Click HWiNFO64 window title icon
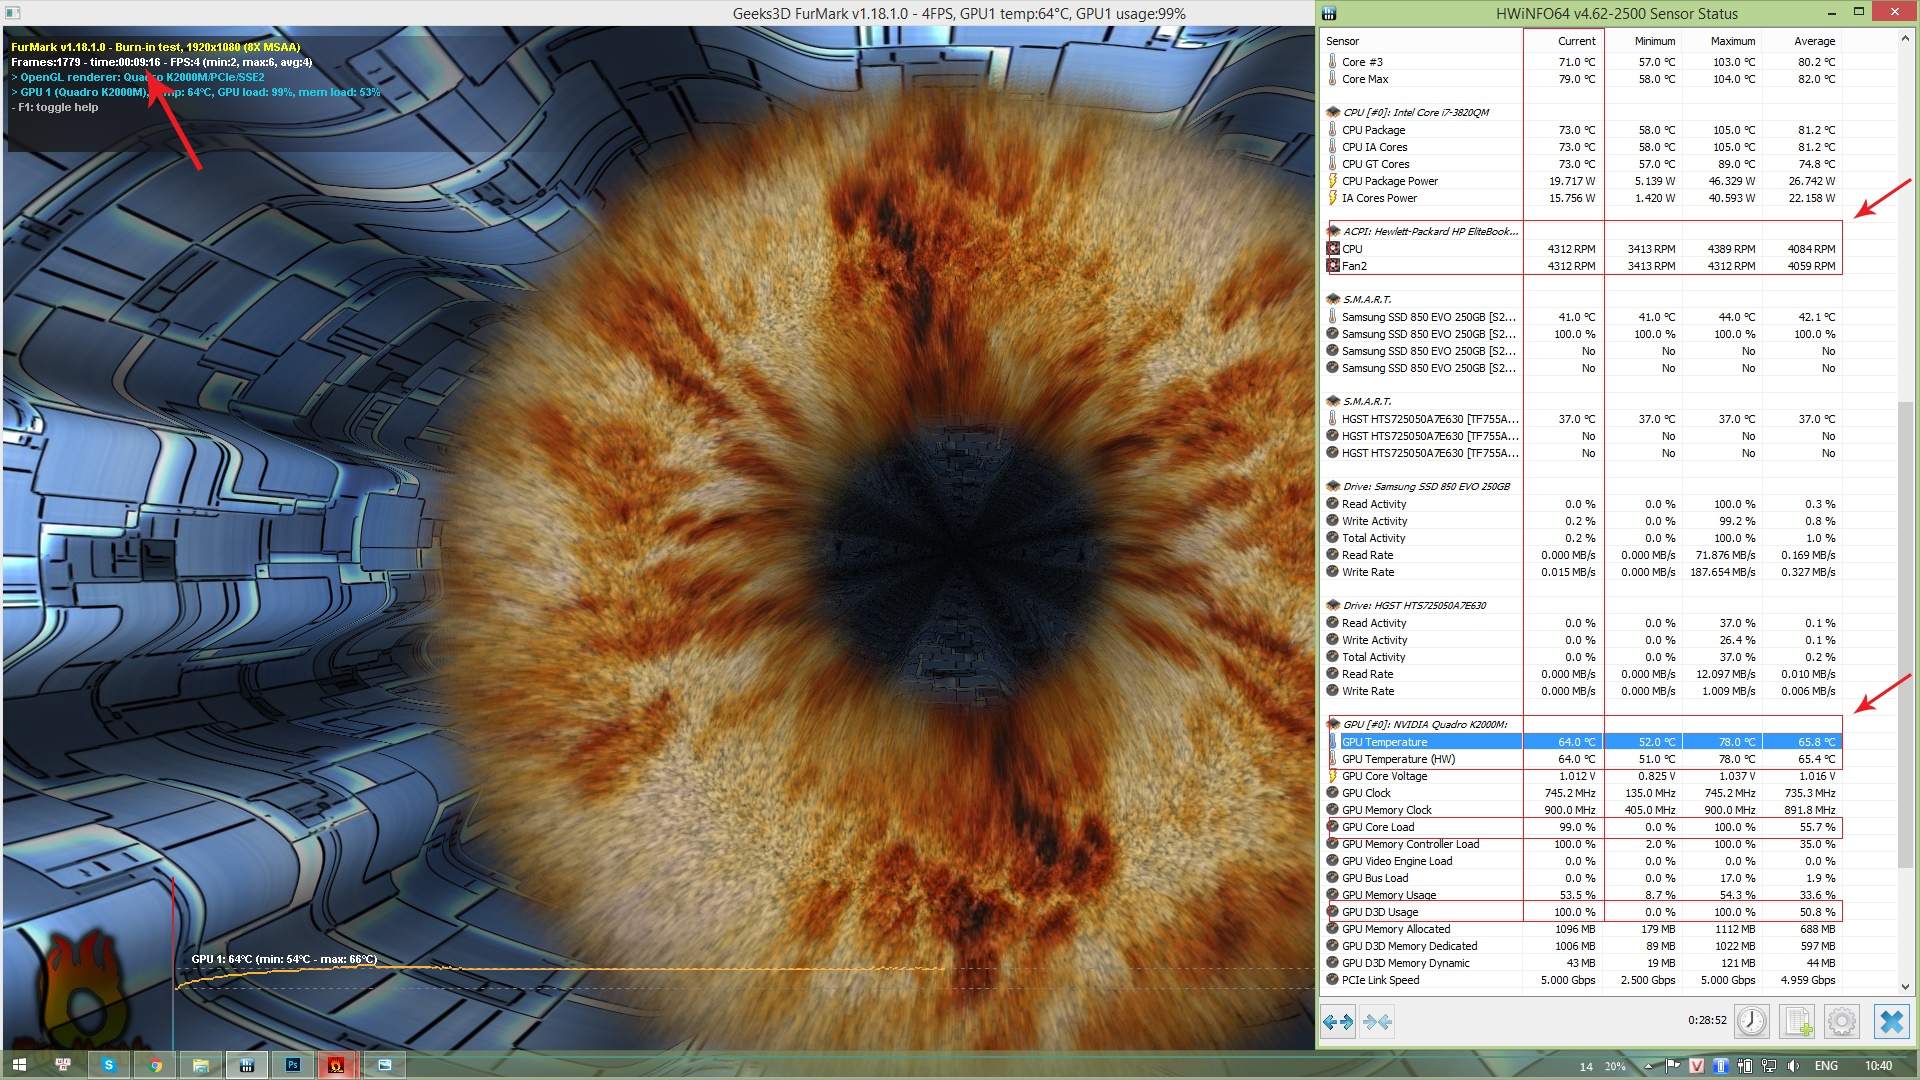The width and height of the screenshot is (1920, 1080). [x=1329, y=13]
